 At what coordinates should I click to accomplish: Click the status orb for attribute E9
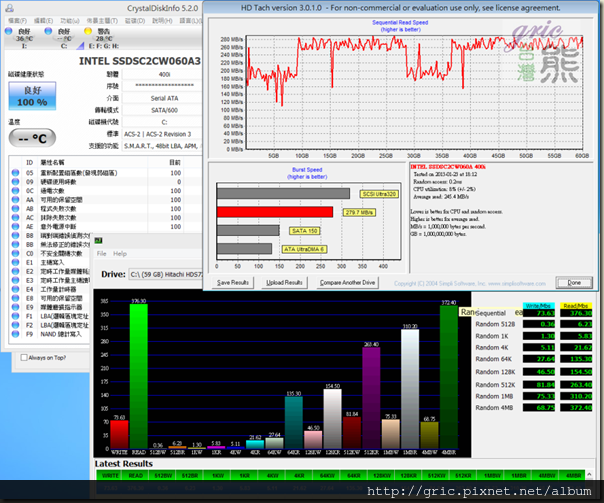[15, 307]
